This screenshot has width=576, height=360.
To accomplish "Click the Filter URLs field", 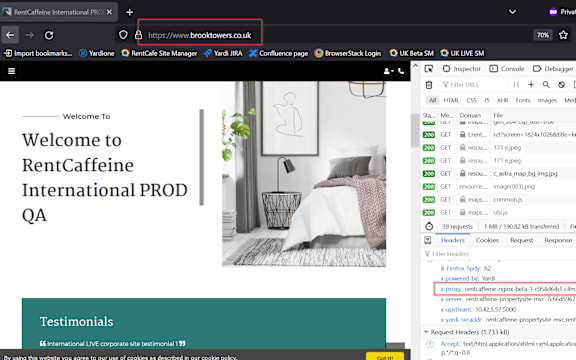I will pyautogui.click(x=473, y=85).
